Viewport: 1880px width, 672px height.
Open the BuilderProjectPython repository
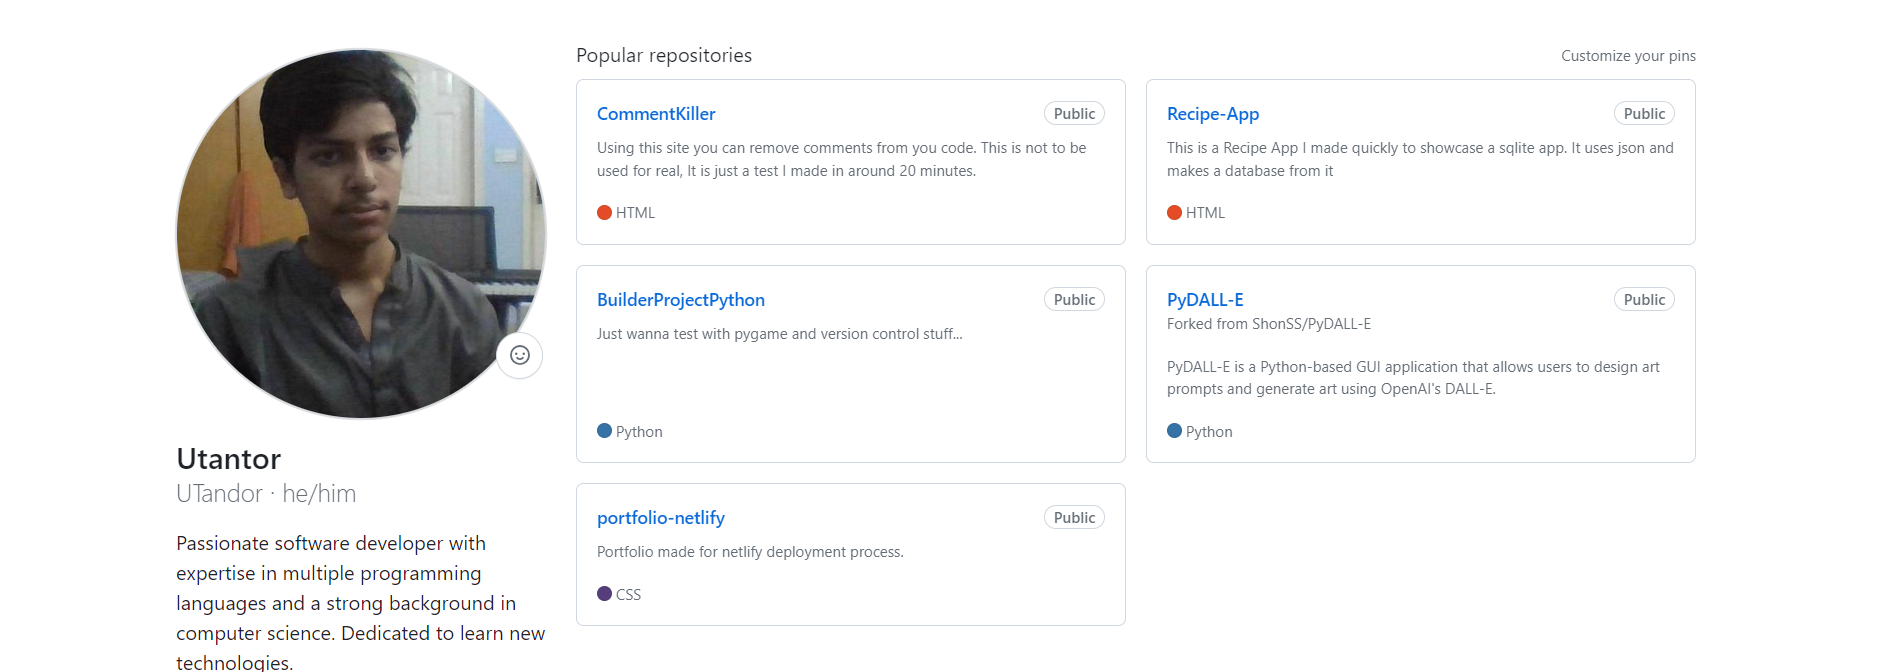coord(681,300)
